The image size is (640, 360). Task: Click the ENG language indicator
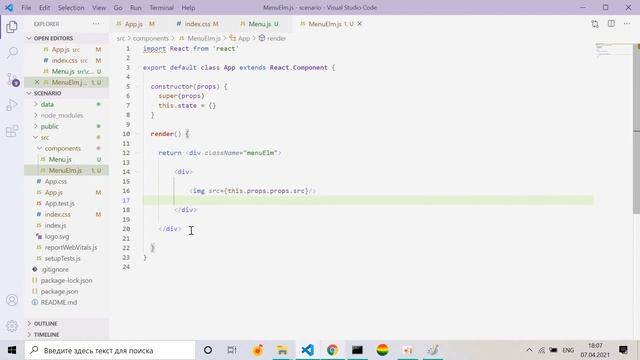point(568,350)
